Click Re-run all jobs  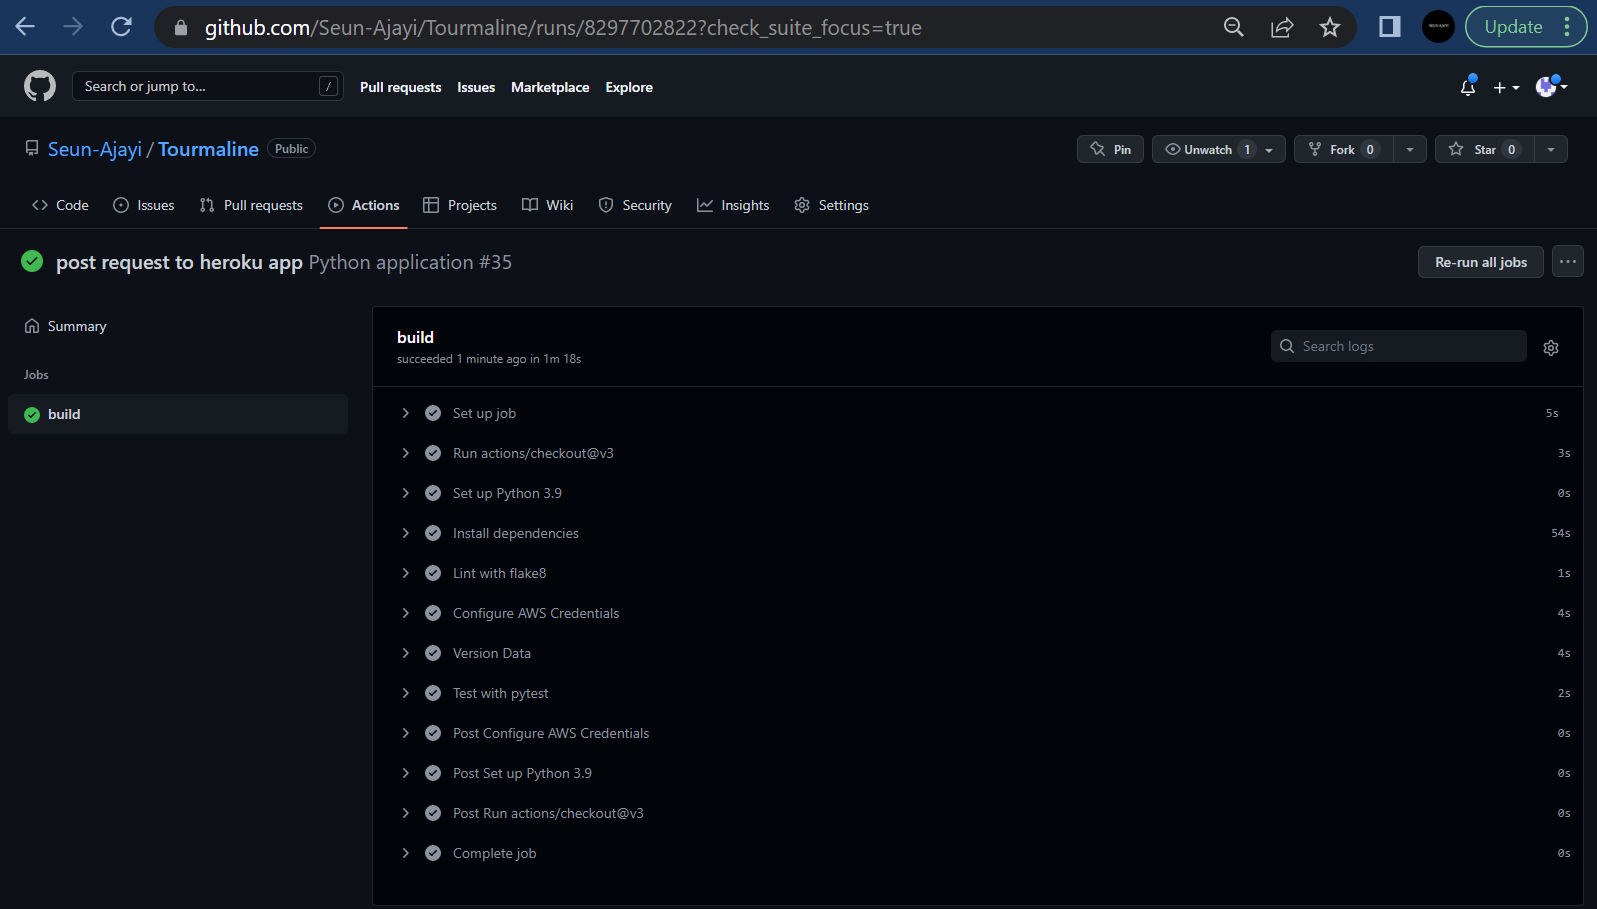click(x=1481, y=262)
